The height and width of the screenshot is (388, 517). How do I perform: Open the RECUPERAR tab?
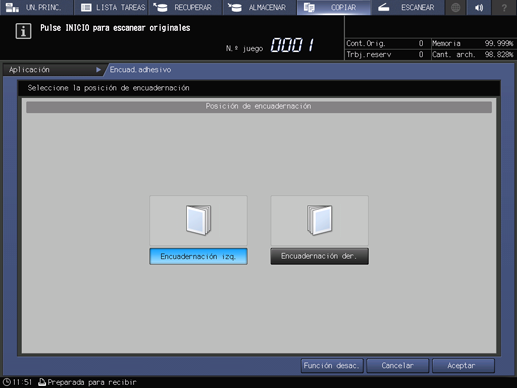(185, 7)
